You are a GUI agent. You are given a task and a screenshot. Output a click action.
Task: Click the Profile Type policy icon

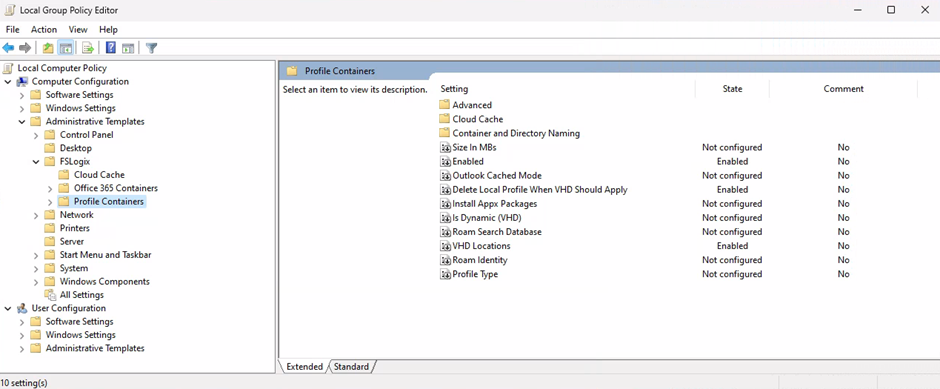coord(445,274)
